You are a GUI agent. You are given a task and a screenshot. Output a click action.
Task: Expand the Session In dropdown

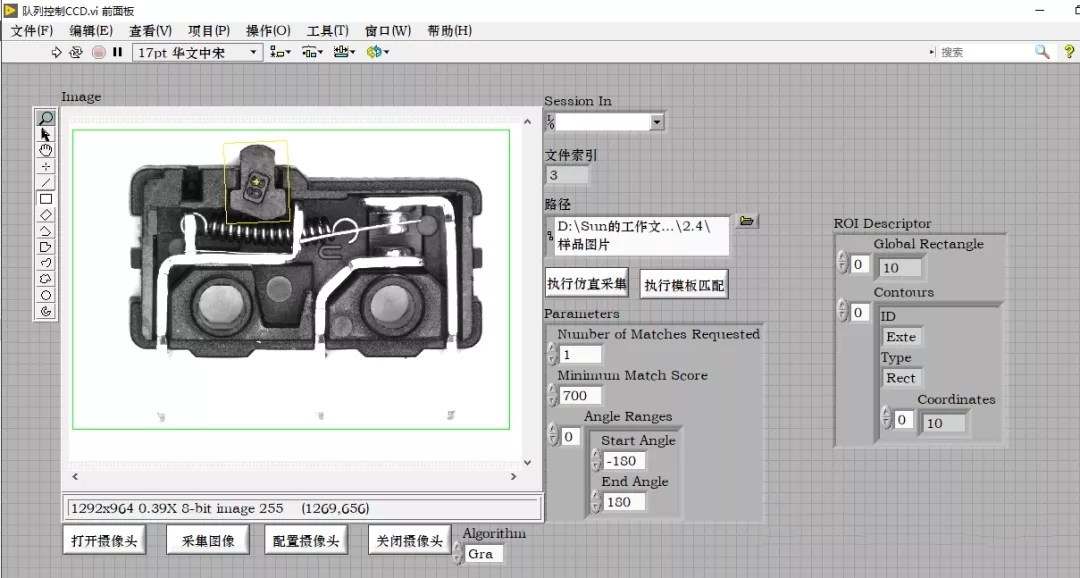(656, 122)
